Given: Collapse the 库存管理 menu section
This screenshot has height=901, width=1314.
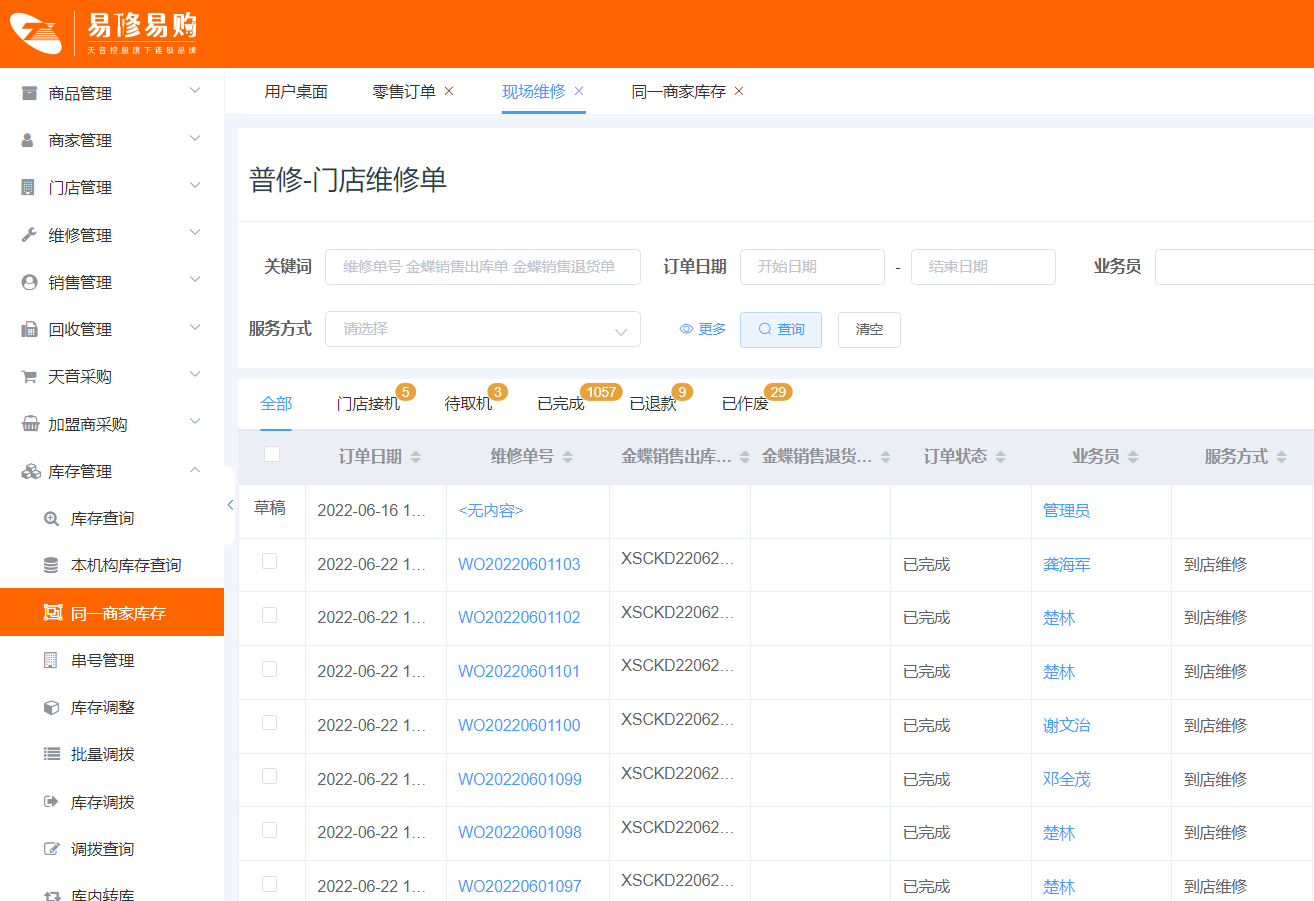Looking at the screenshot, I should 194,471.
